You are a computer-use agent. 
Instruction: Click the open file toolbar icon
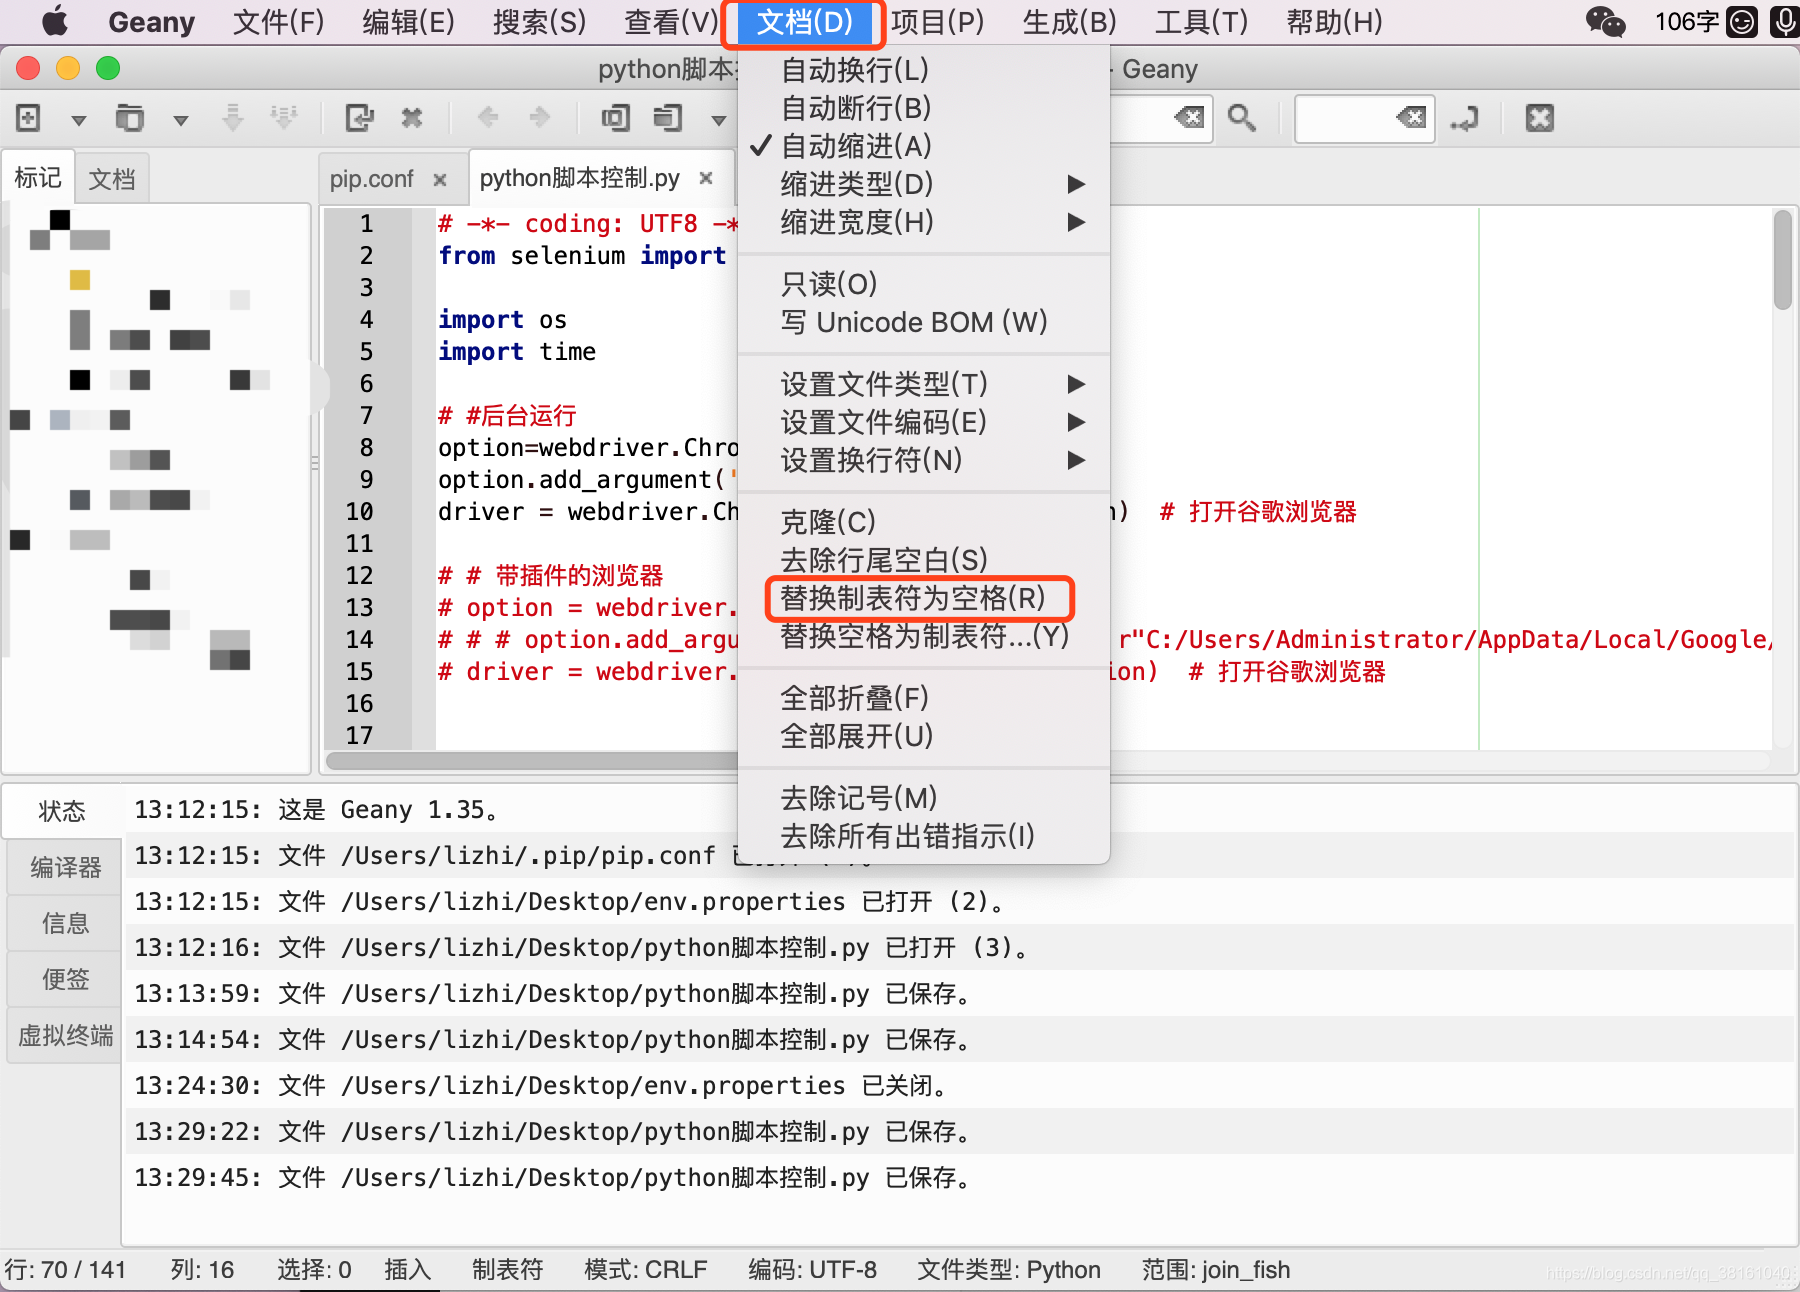pyautogui.click(x=129, y=118)
